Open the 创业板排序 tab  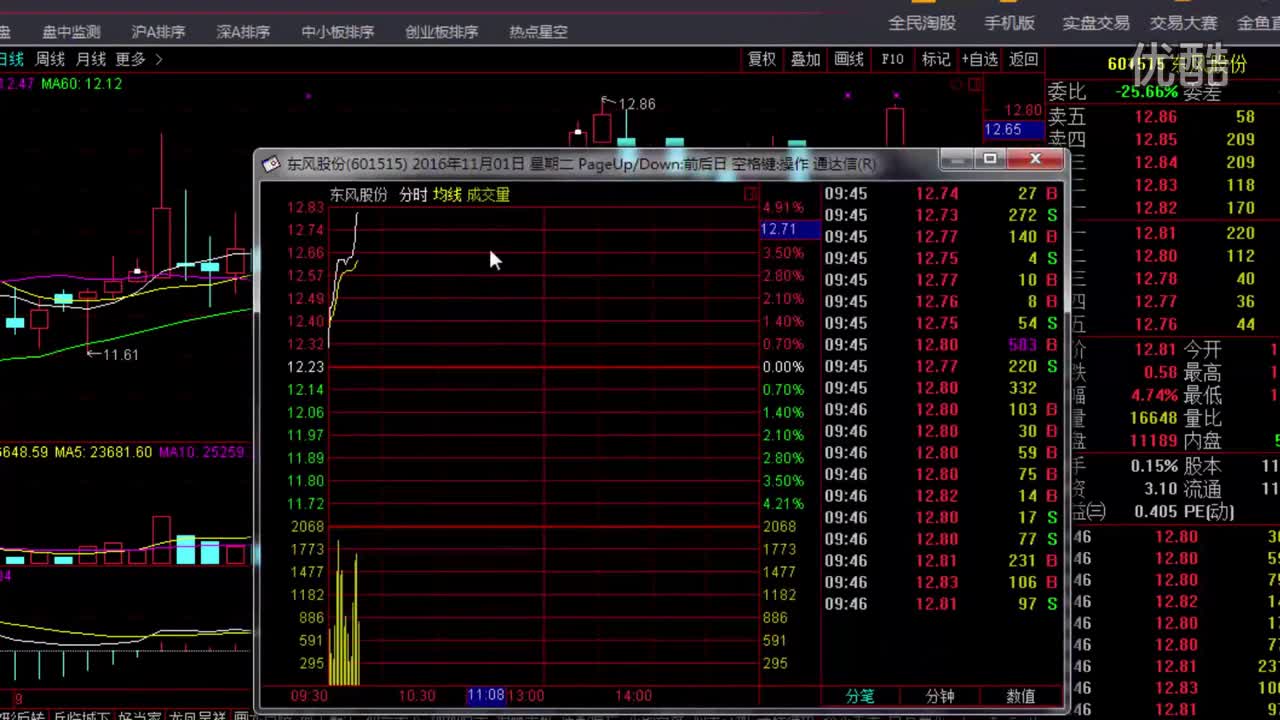pyautogui.click(x=441, y=32)
